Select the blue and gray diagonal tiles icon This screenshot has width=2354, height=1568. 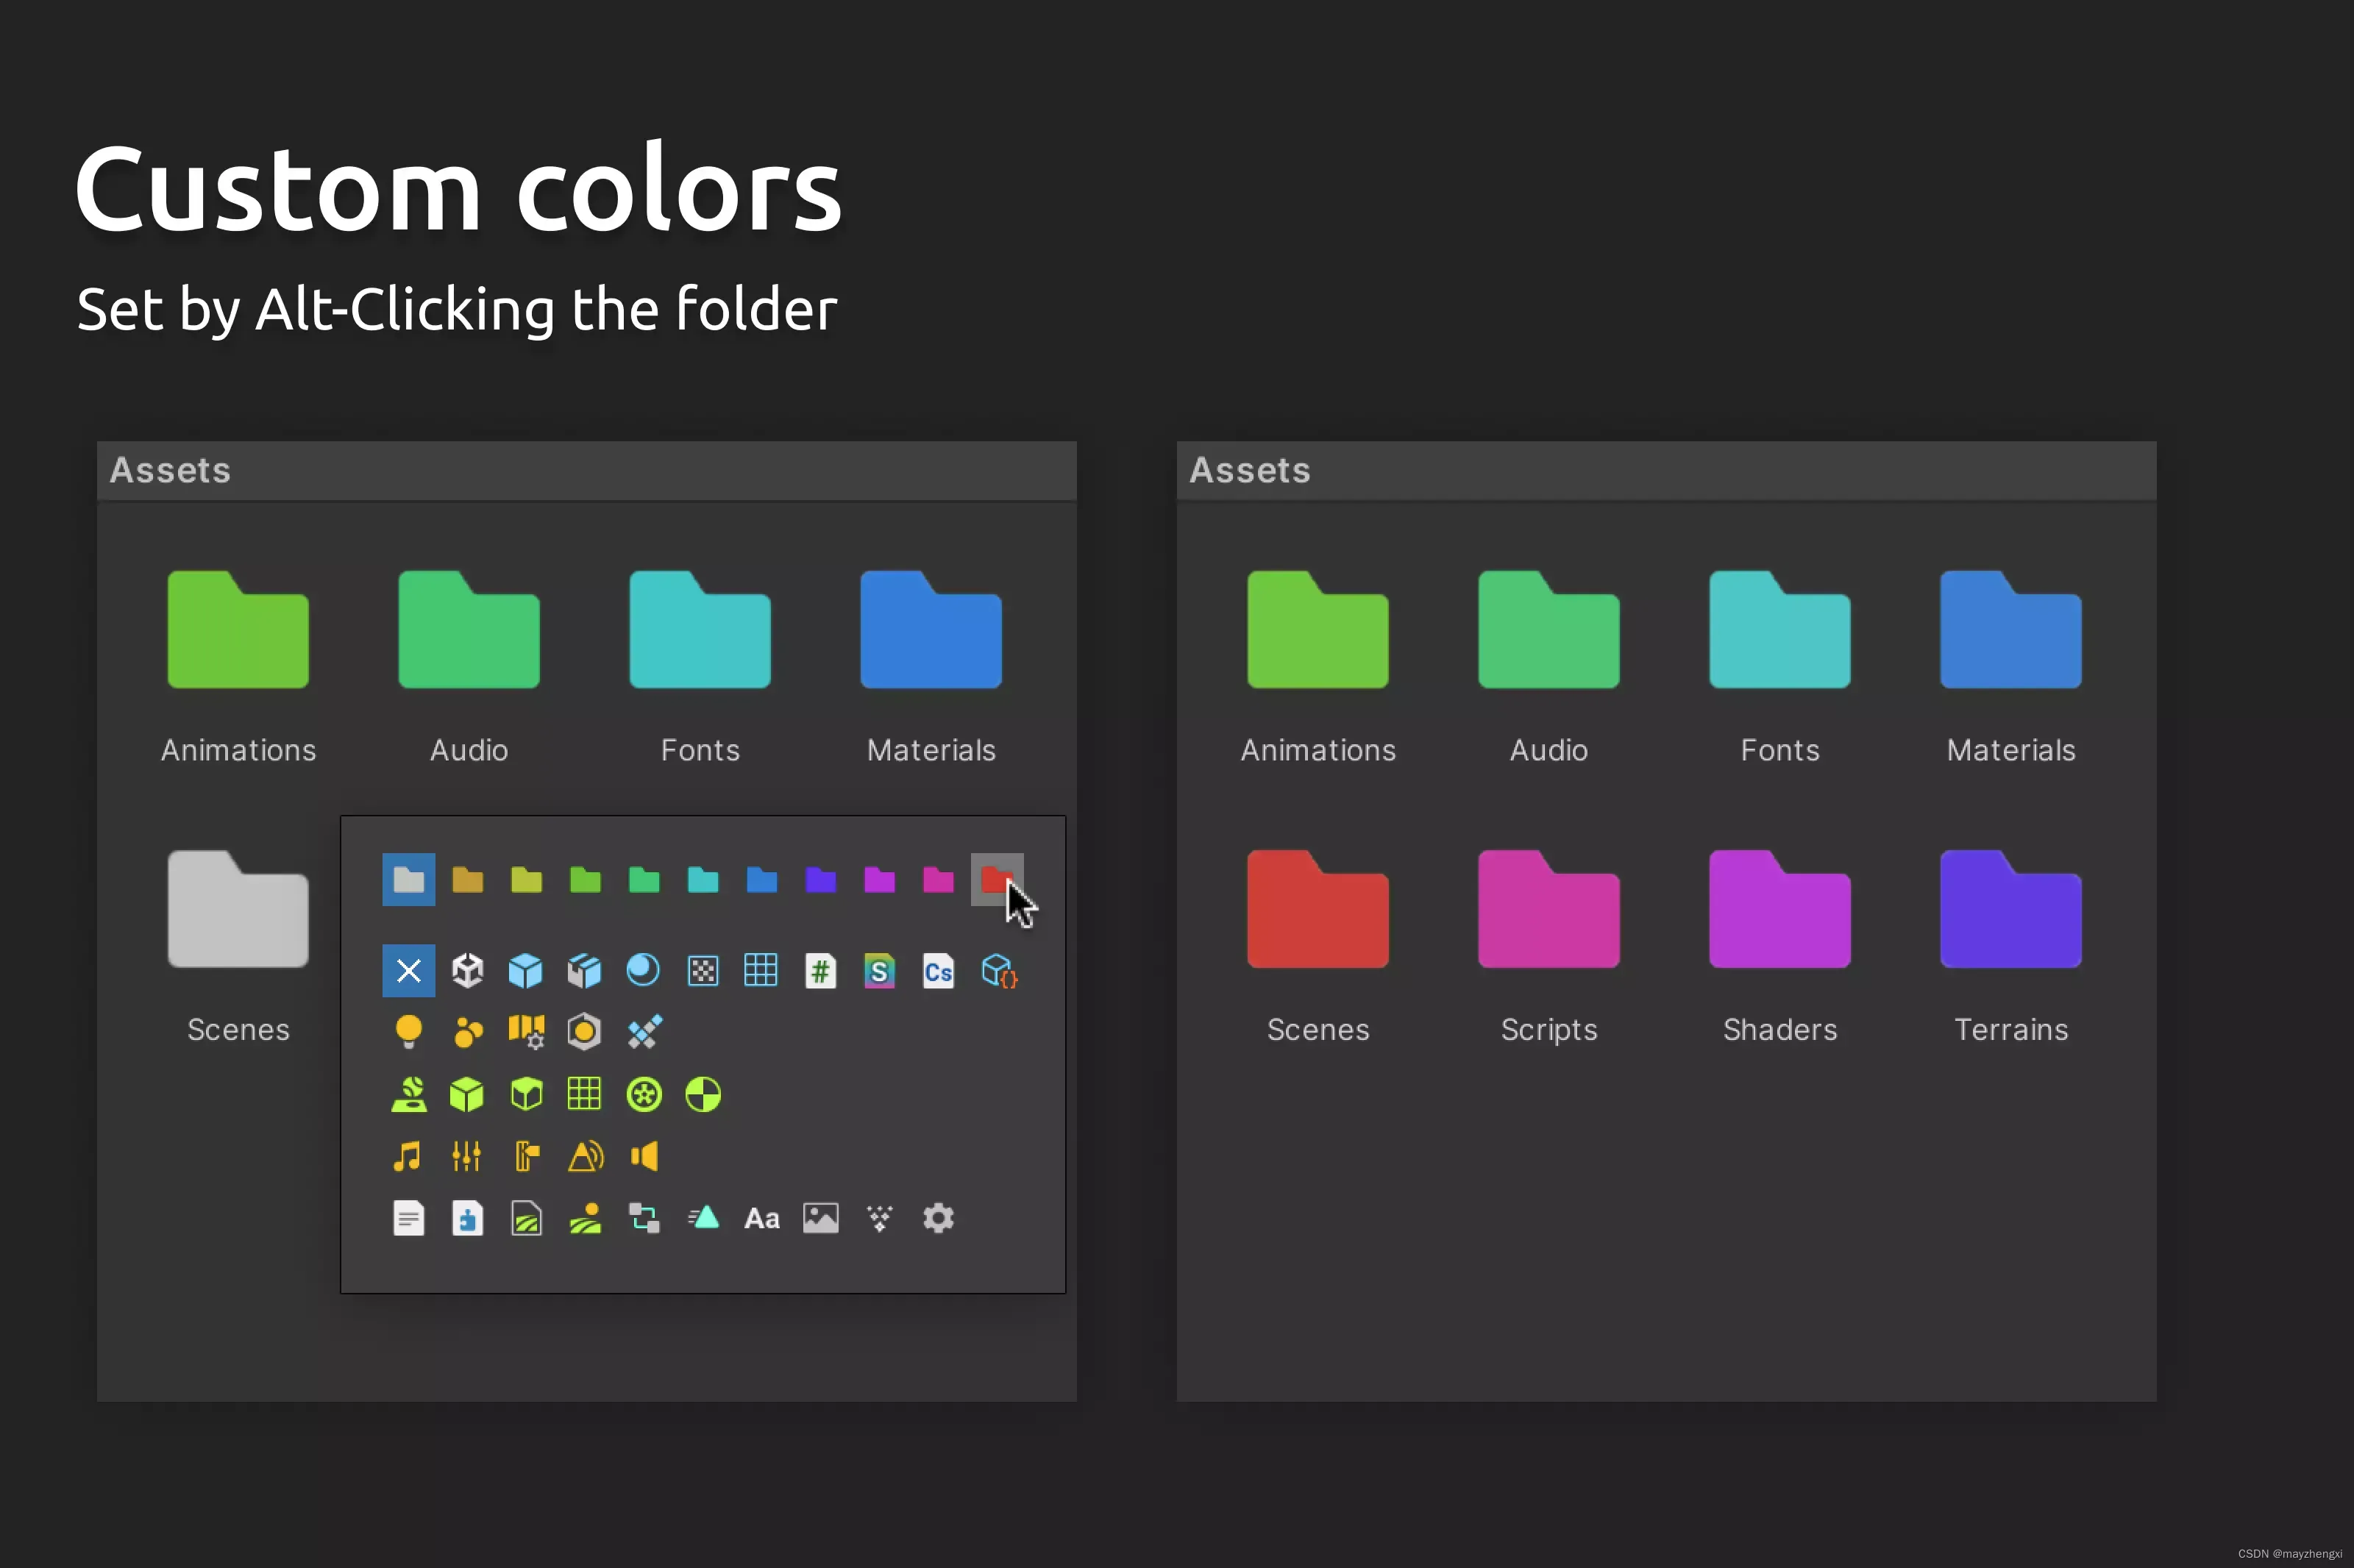click(644, 1032)
